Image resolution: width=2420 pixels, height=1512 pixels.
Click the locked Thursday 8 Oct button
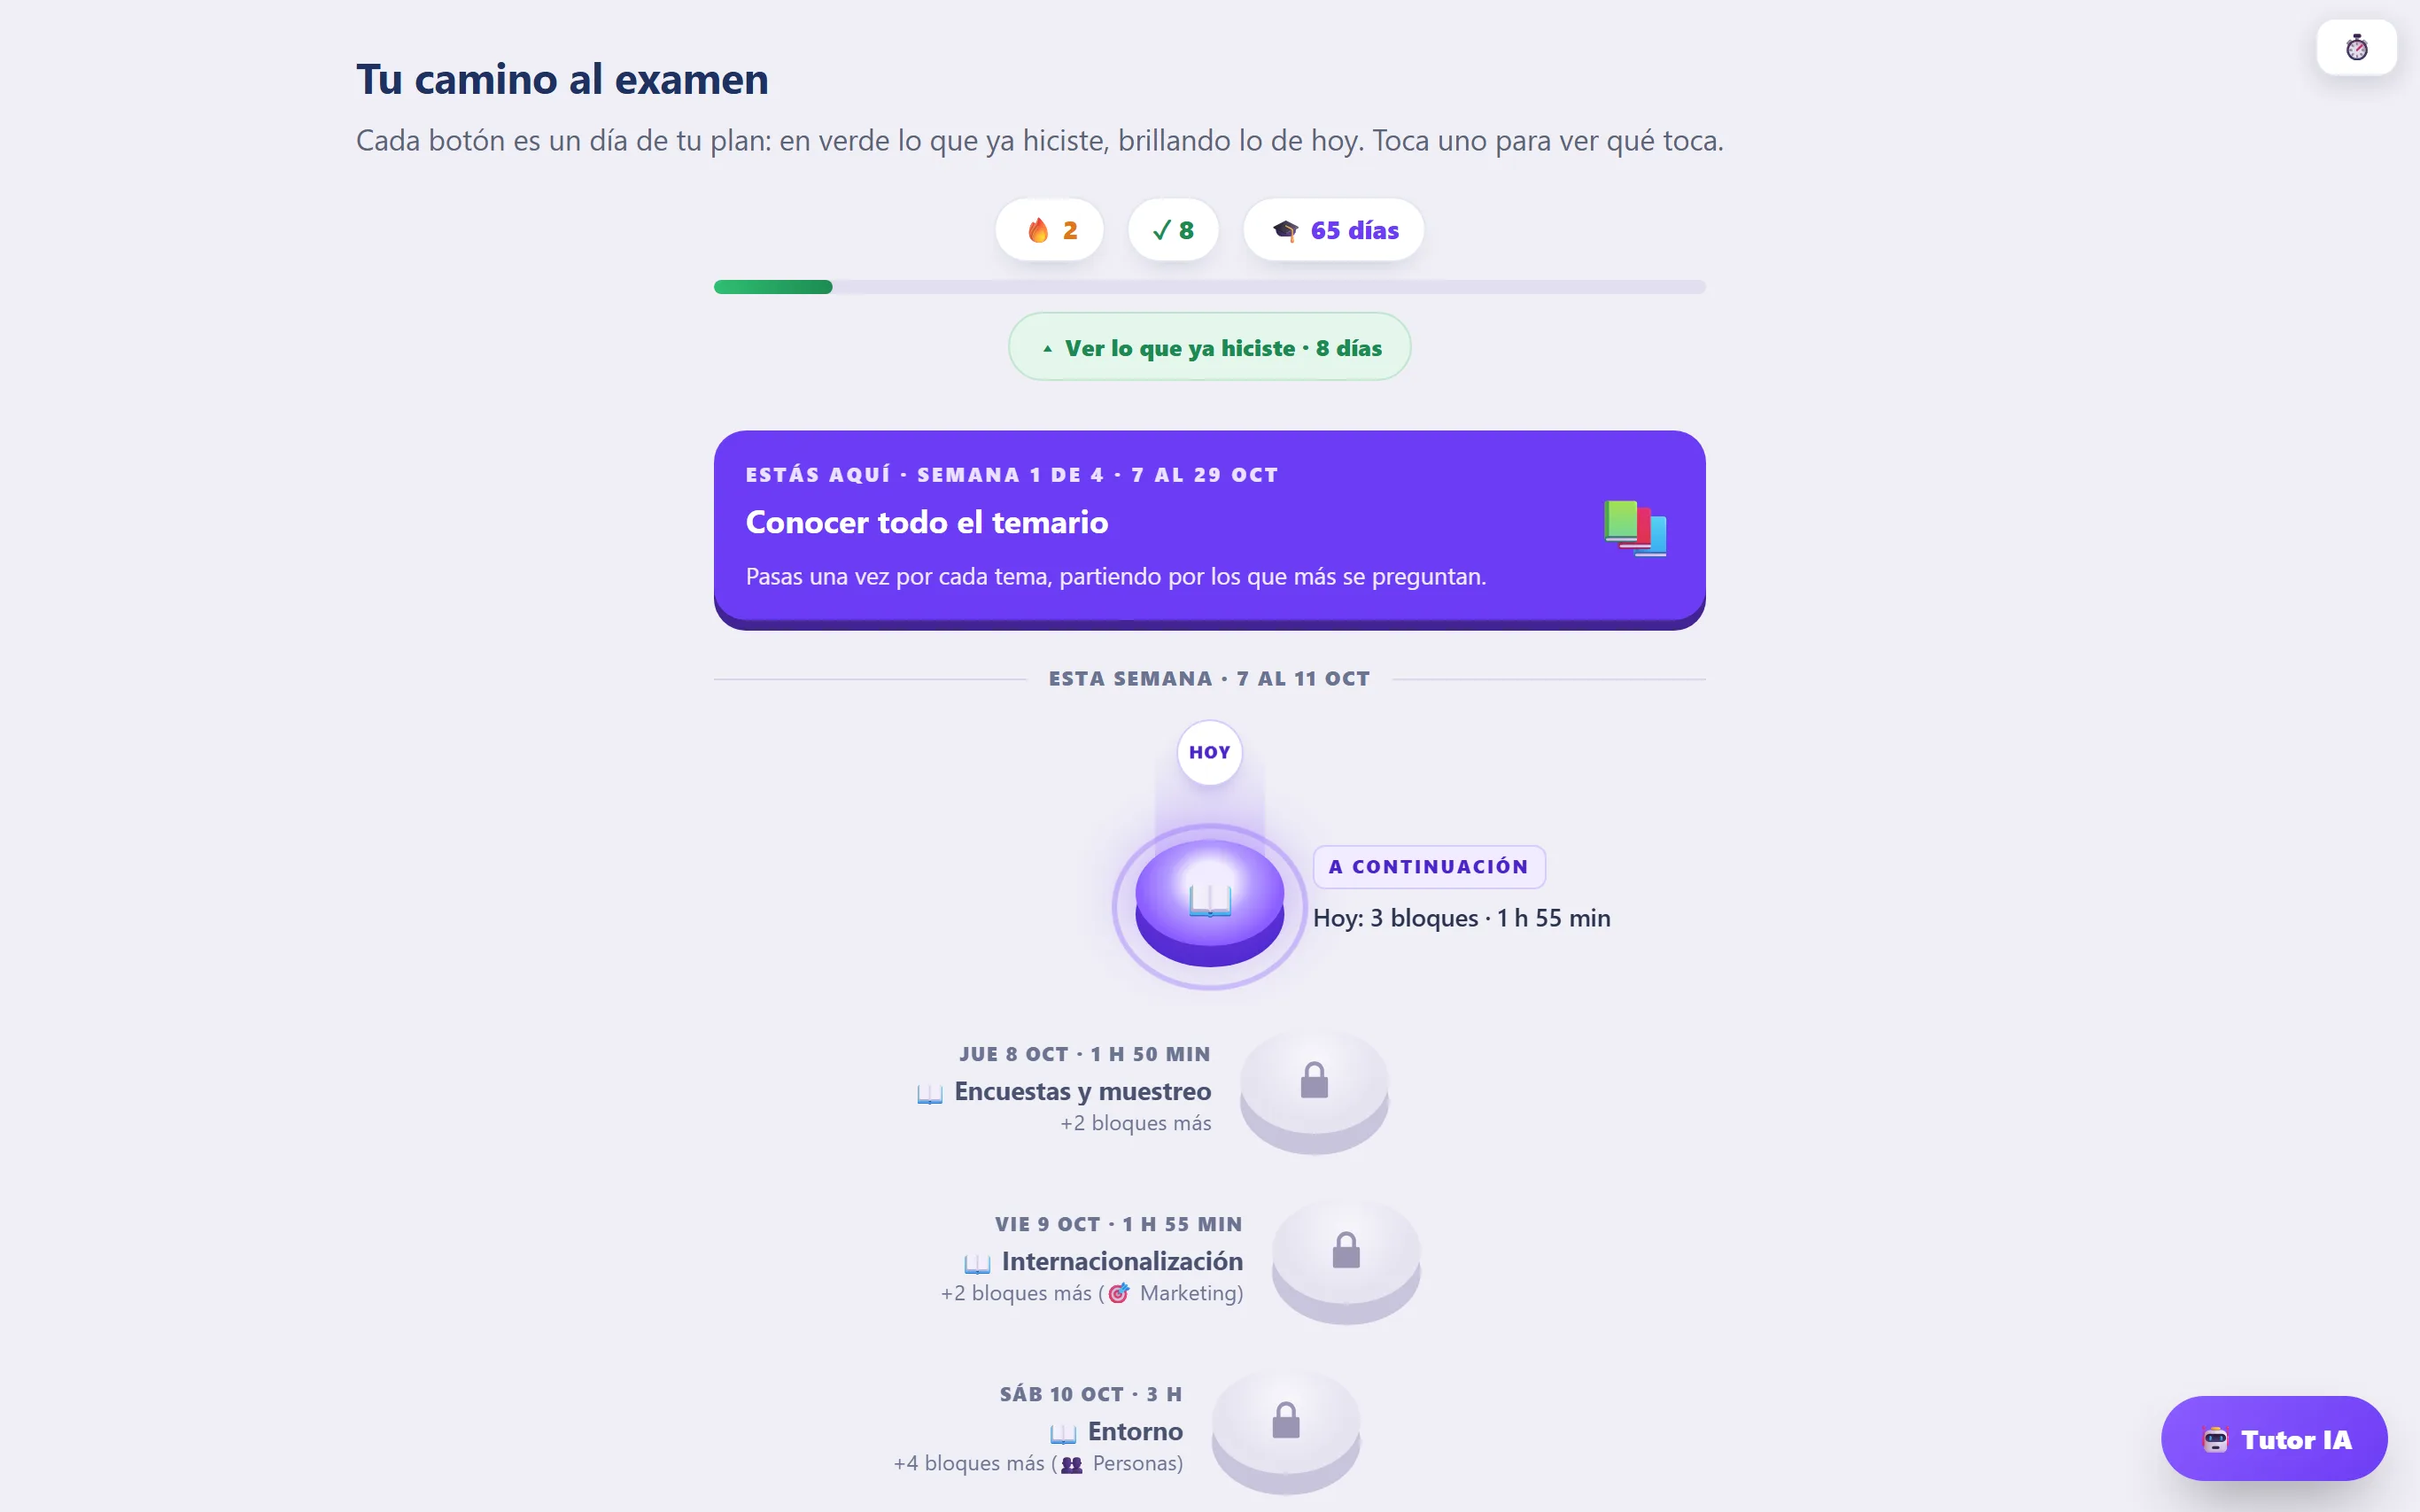point(1314,1091)
